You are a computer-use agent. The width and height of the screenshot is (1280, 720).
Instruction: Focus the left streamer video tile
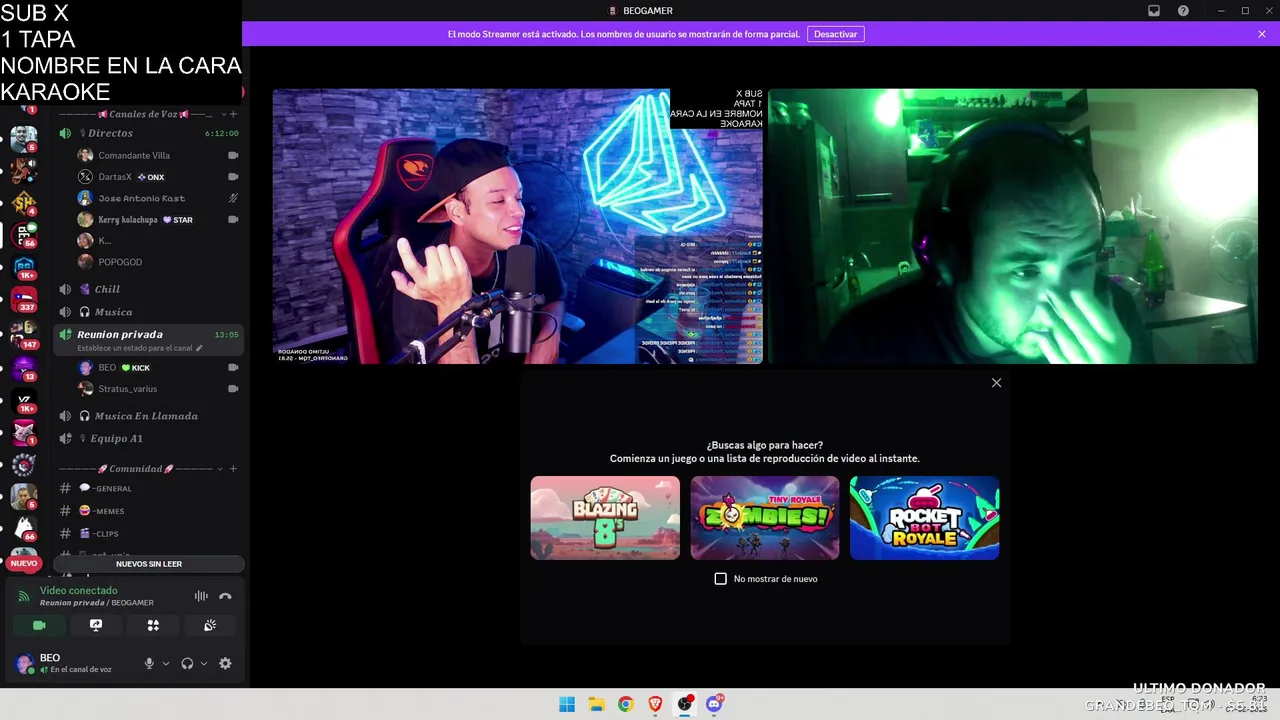point(518,226)
